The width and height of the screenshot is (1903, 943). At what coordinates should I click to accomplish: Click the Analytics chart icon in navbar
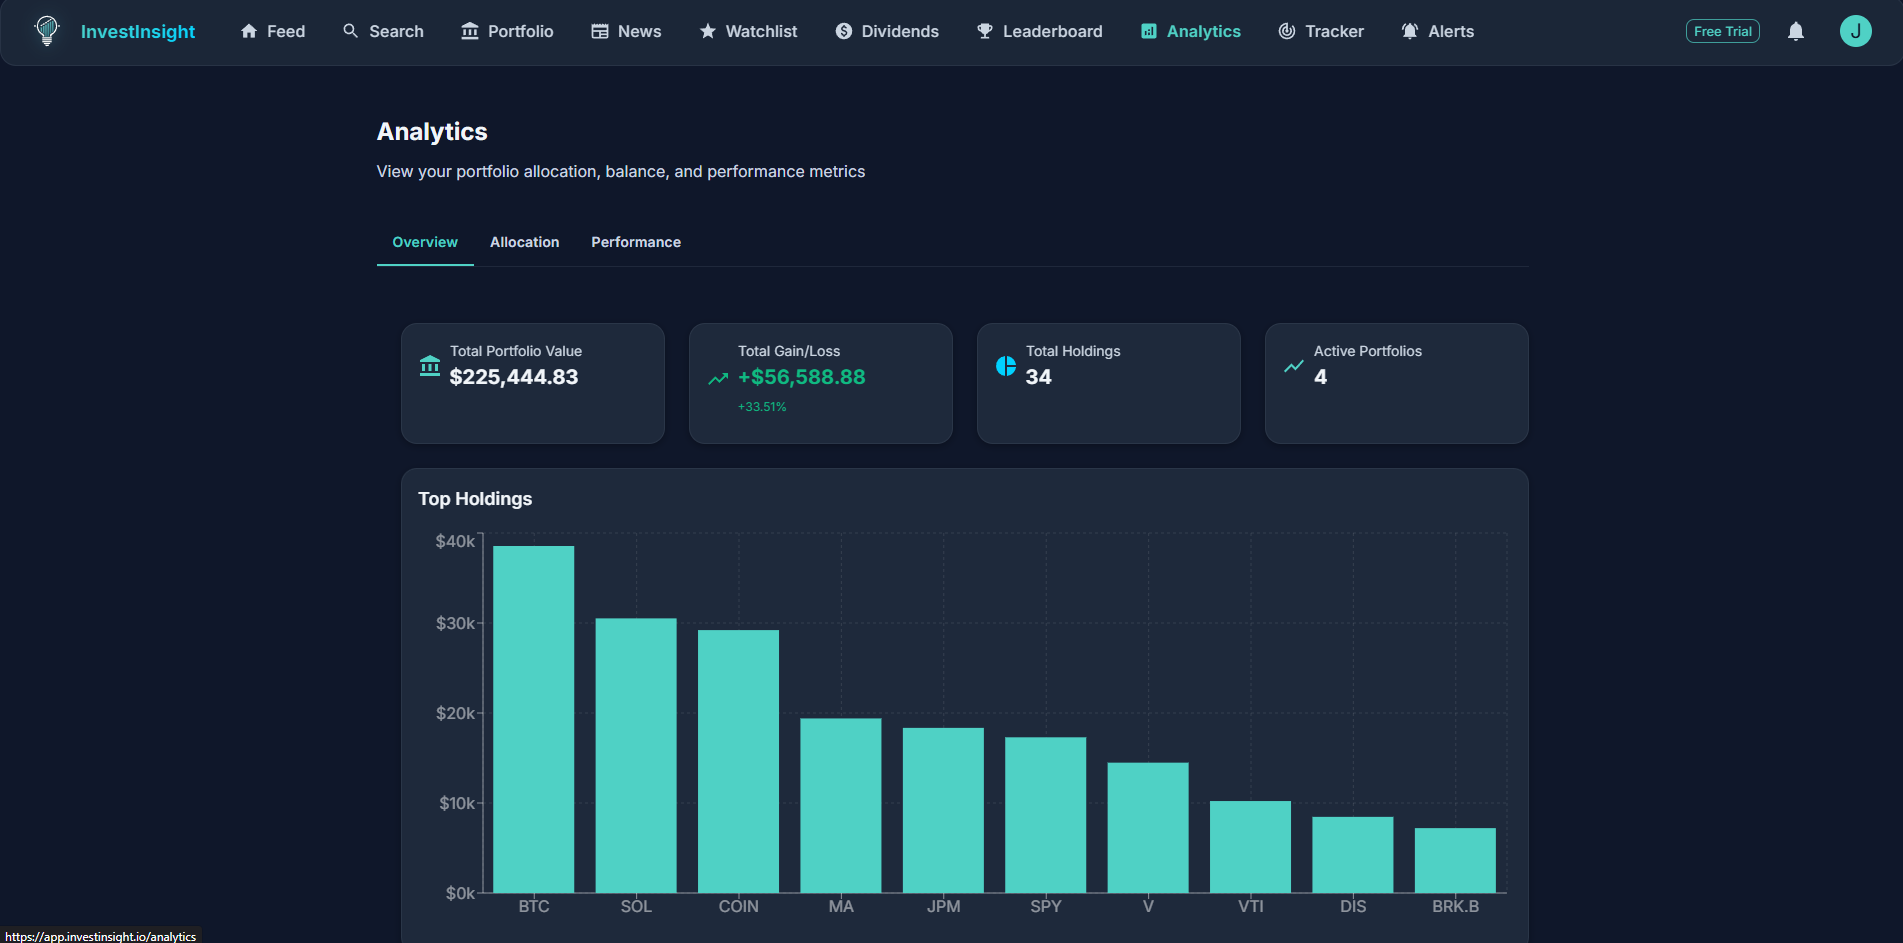1145,31
